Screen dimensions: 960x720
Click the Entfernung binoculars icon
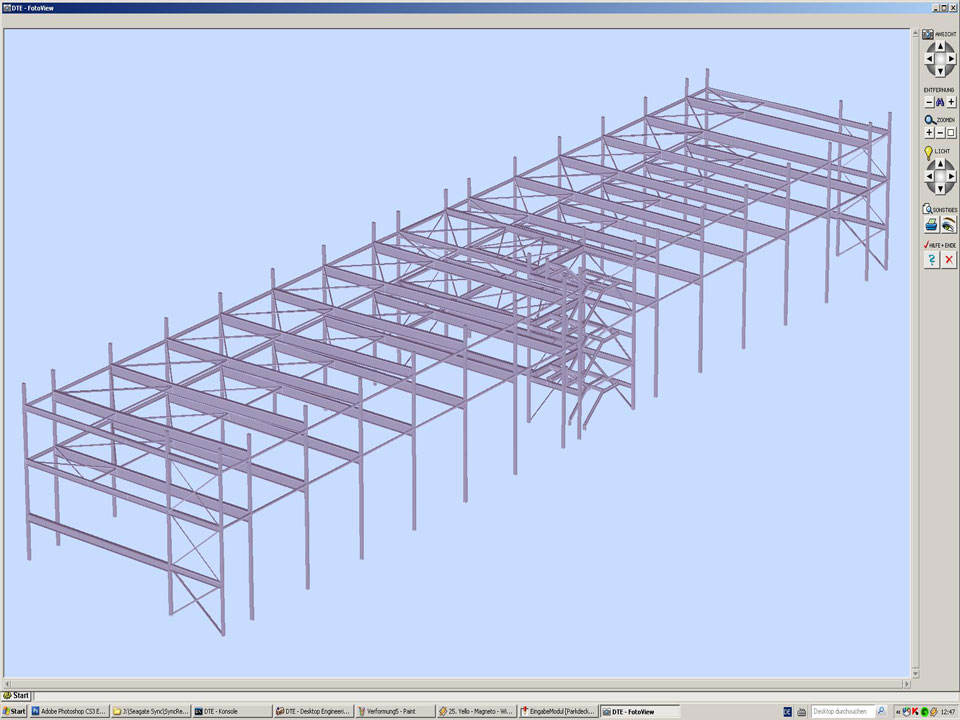click(x=940, y=102)
